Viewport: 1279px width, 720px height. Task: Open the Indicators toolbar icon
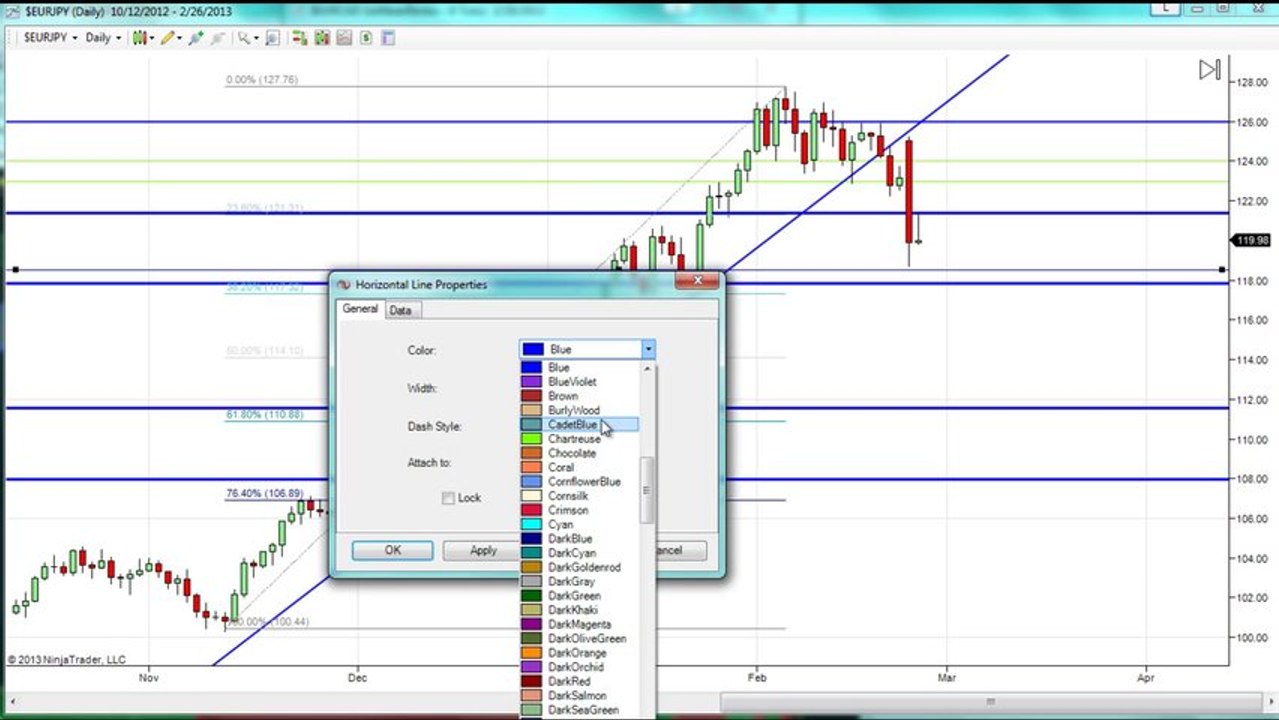pyautogui.click(x=322, y=38)
